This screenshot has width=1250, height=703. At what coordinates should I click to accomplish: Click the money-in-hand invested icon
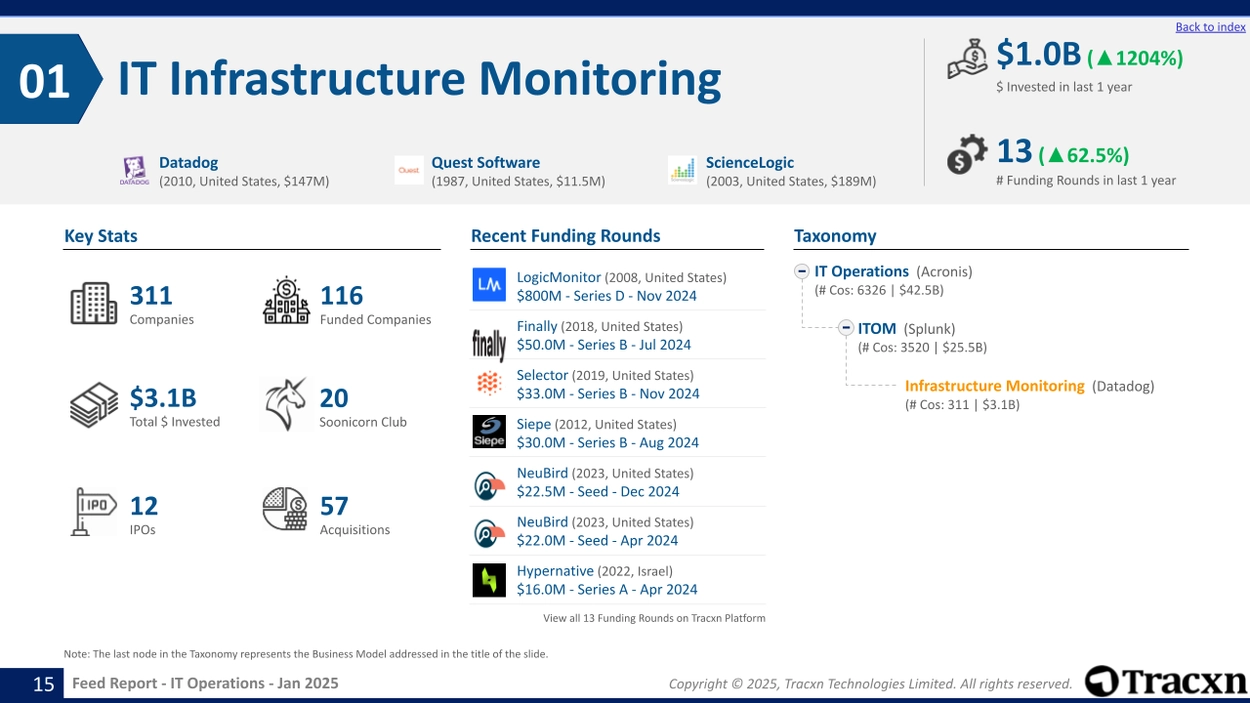coord(967,58)
